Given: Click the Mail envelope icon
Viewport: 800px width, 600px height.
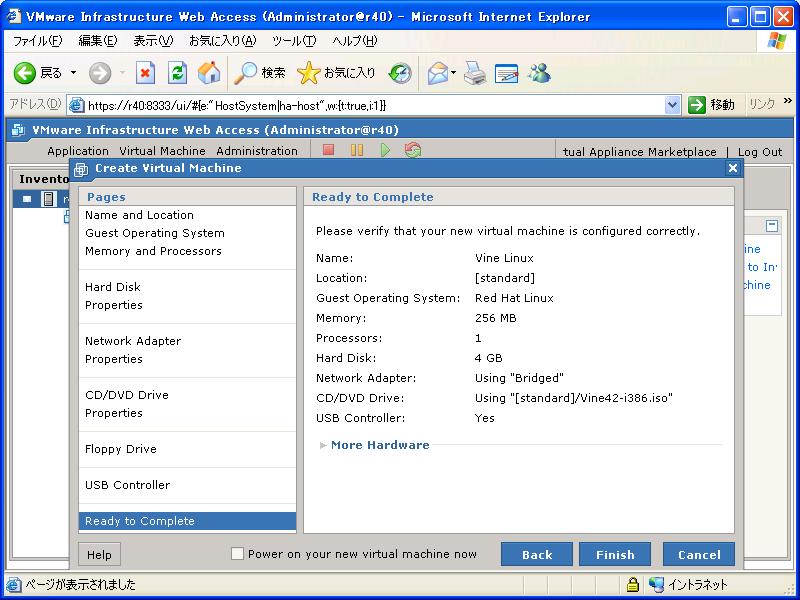Looking at the screenshot, I should coord(438,73).
